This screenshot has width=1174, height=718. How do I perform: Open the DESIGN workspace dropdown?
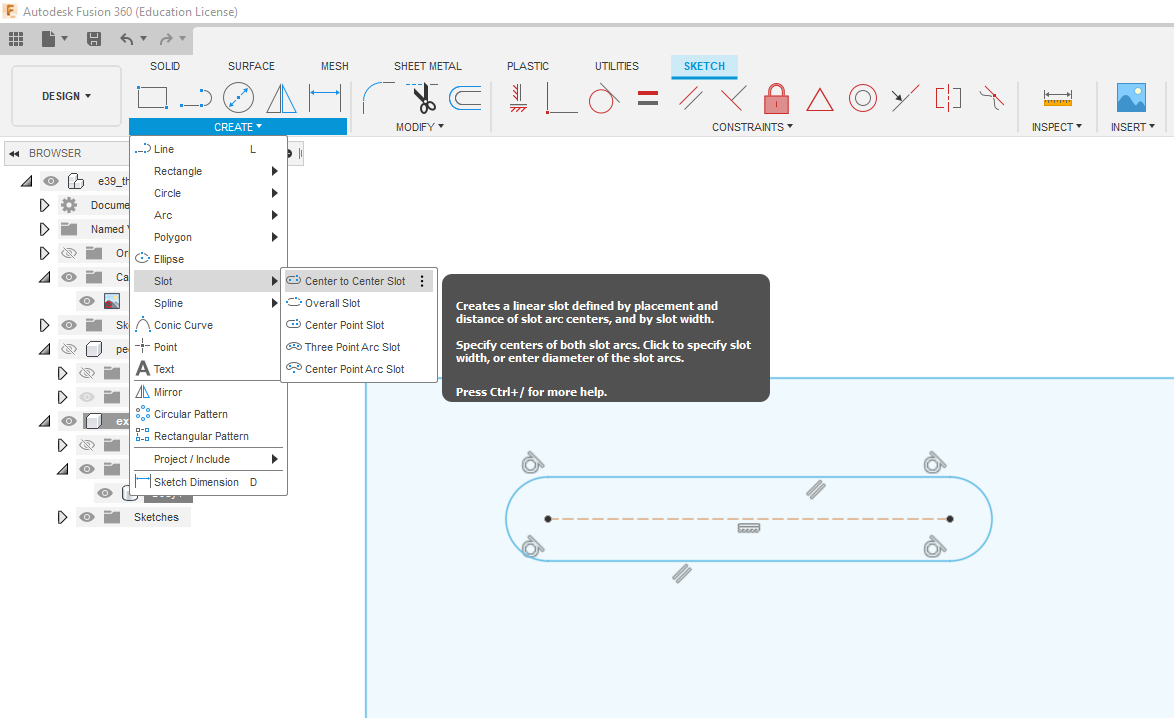click(x=66, y=96)
